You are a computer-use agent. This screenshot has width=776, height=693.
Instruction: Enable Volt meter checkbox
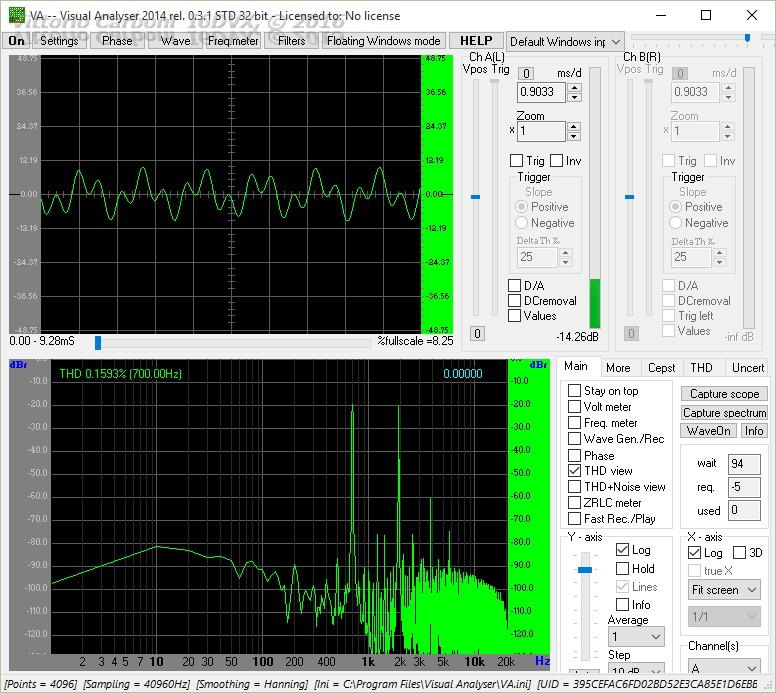pos(574,406)
